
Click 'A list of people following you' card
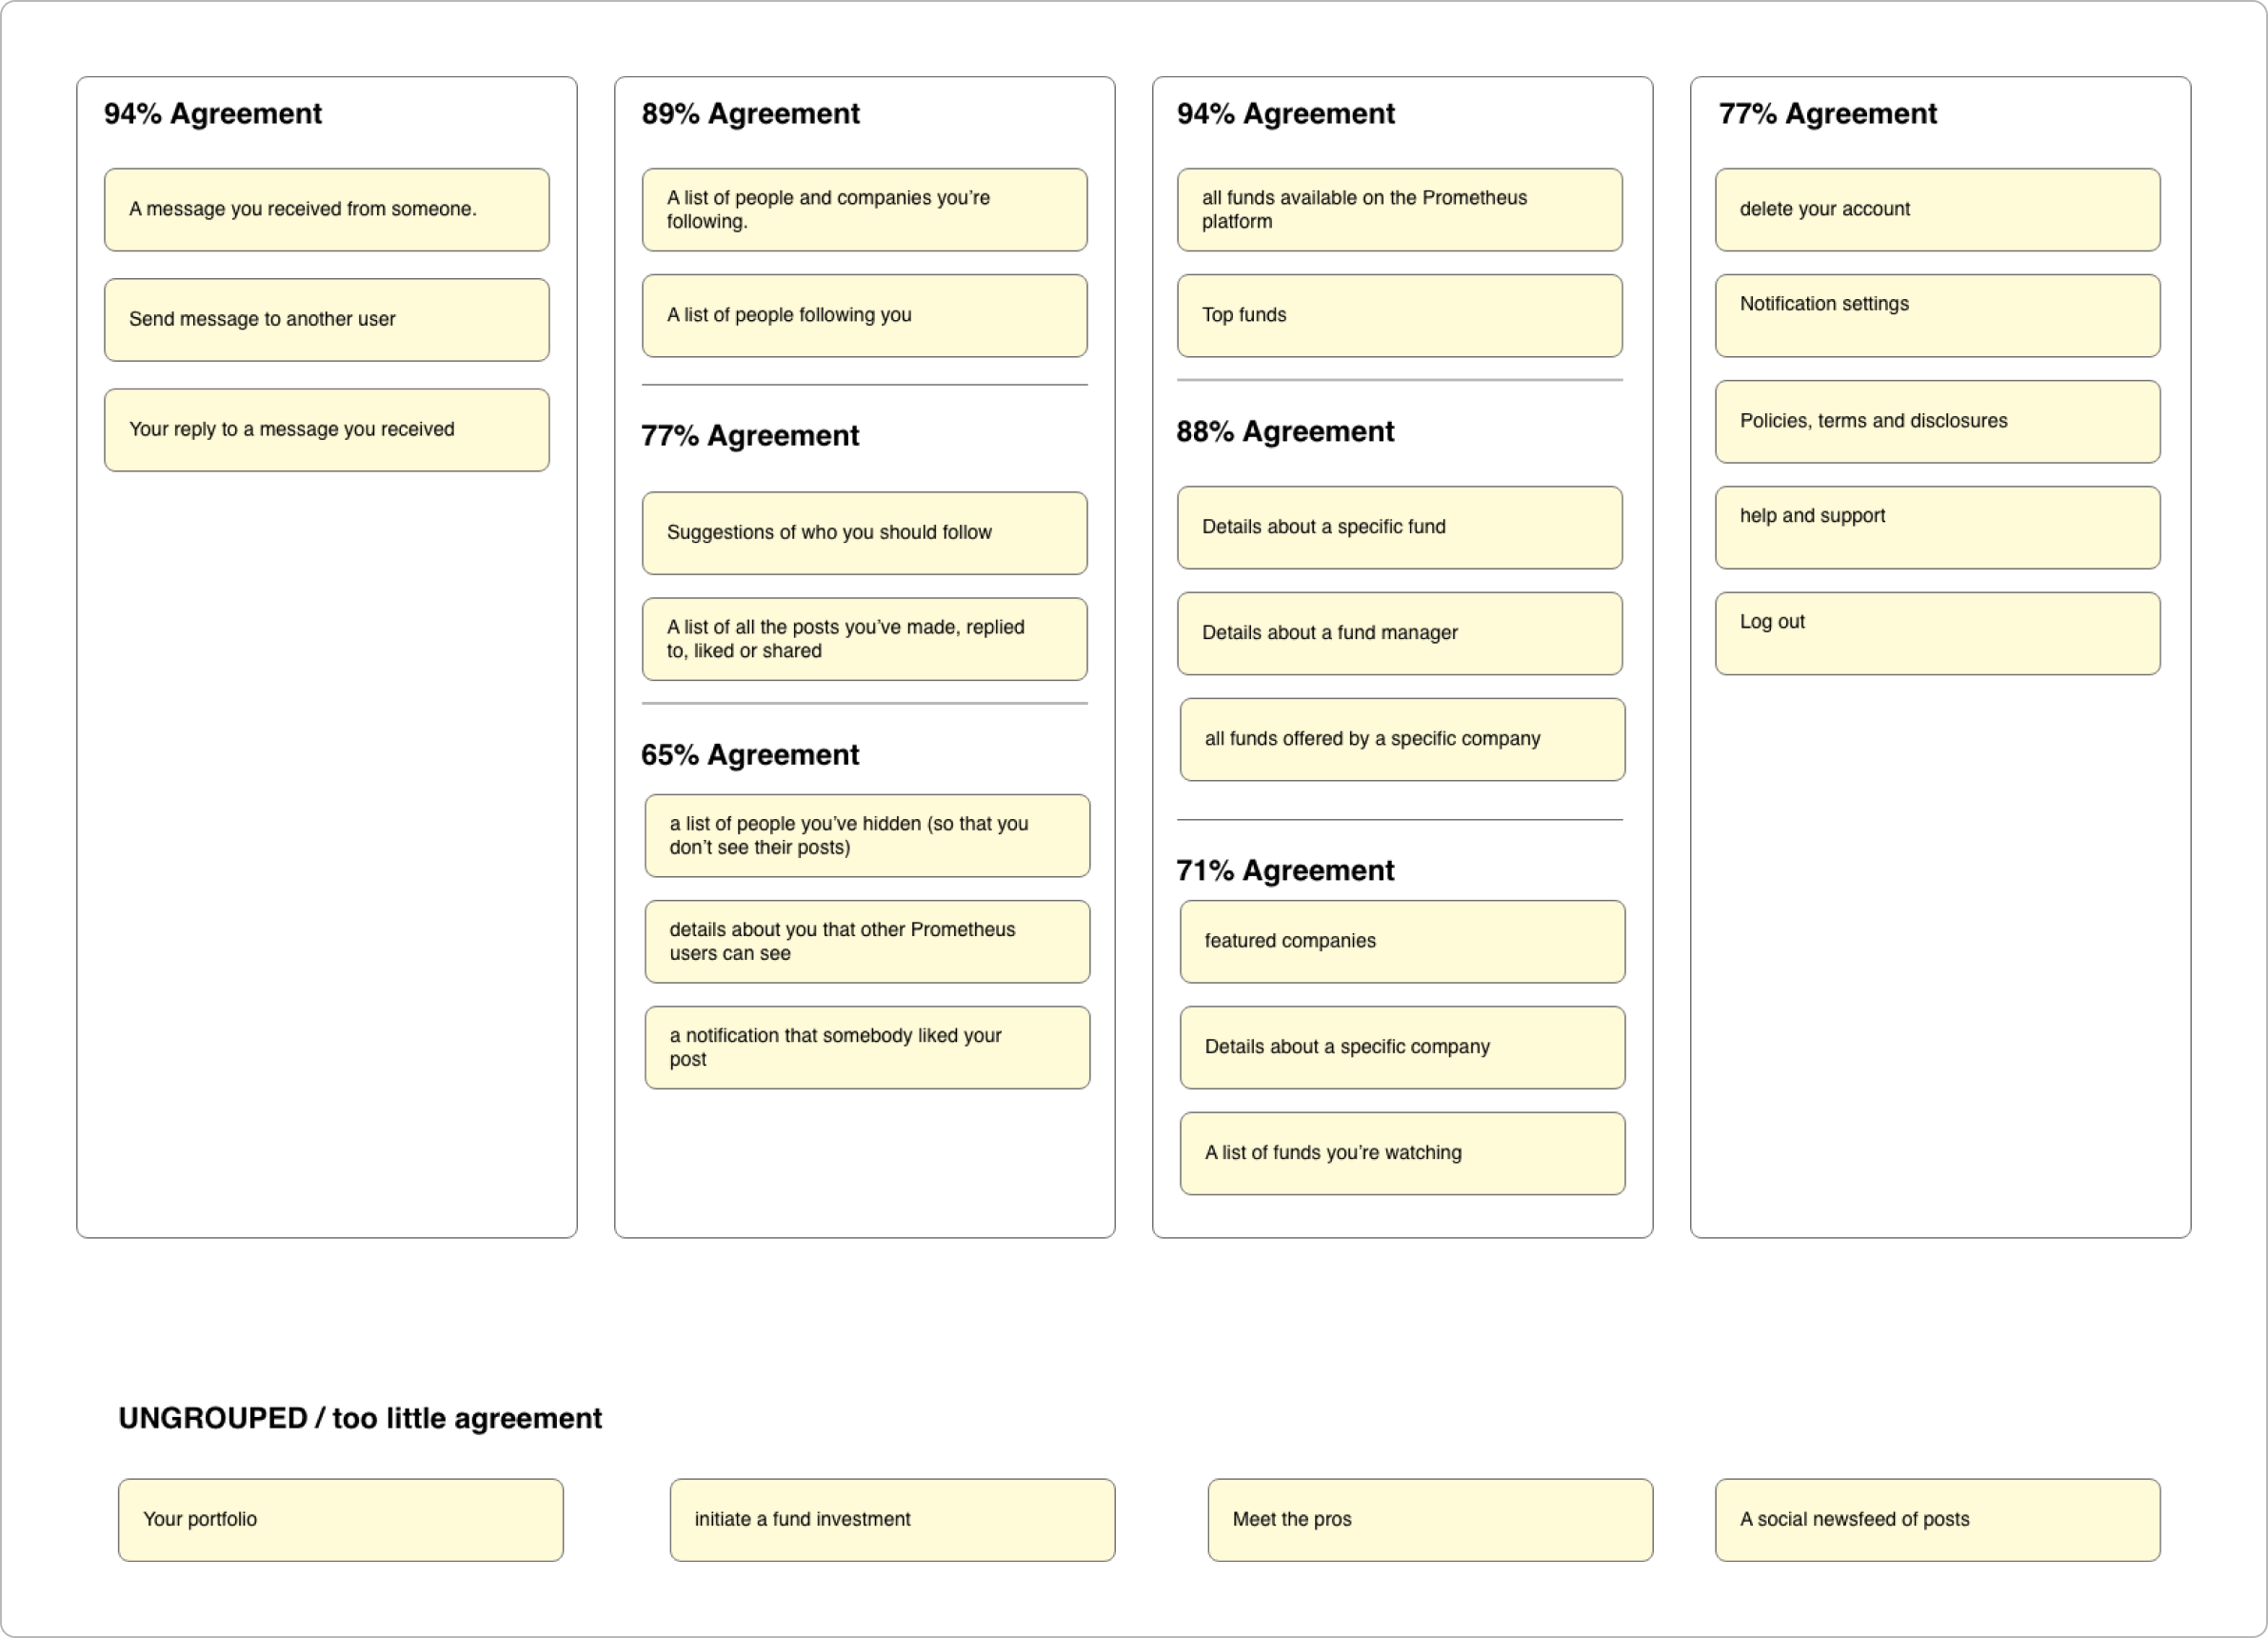tap(864, 316)
